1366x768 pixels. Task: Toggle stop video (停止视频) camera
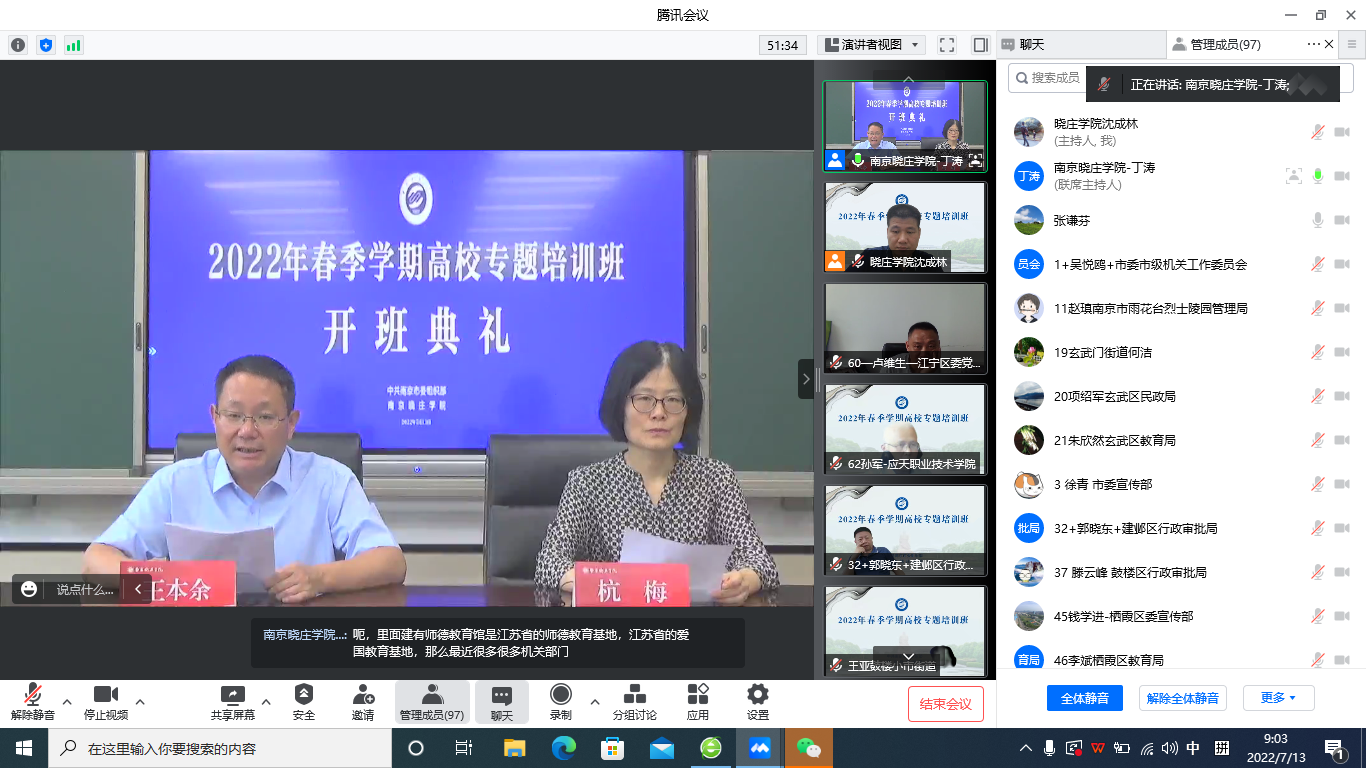pyautogui.click(x=106, y=695)
